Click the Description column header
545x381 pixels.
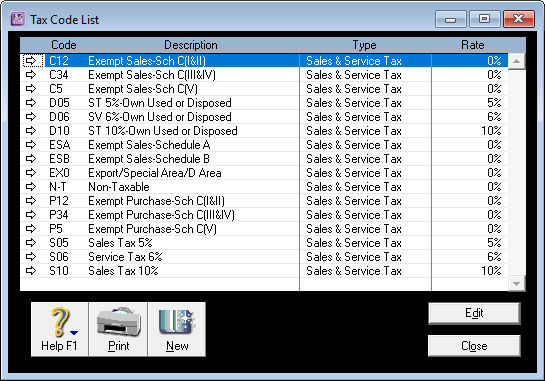pos(191,45)
